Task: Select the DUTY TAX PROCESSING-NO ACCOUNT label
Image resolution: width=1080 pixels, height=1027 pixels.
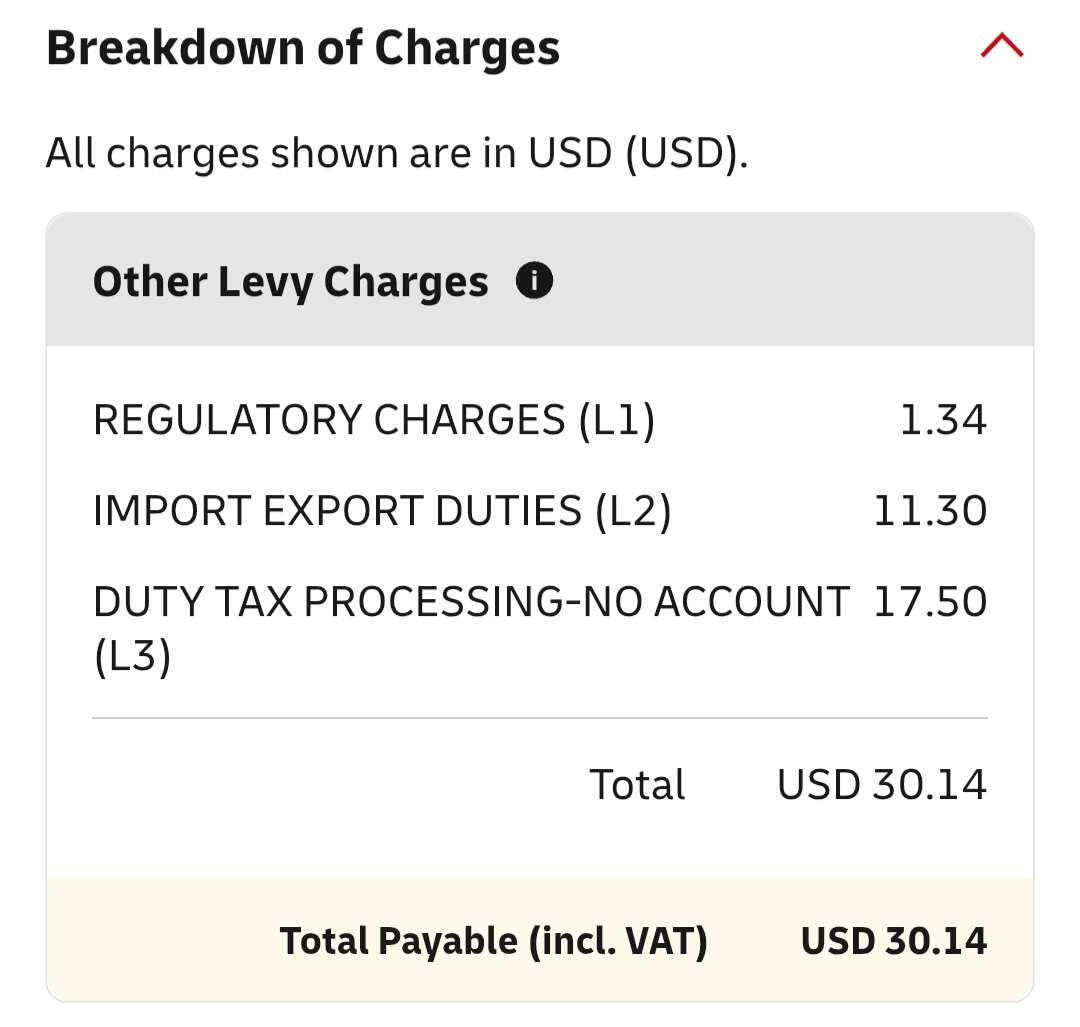Action: [471, 602]
